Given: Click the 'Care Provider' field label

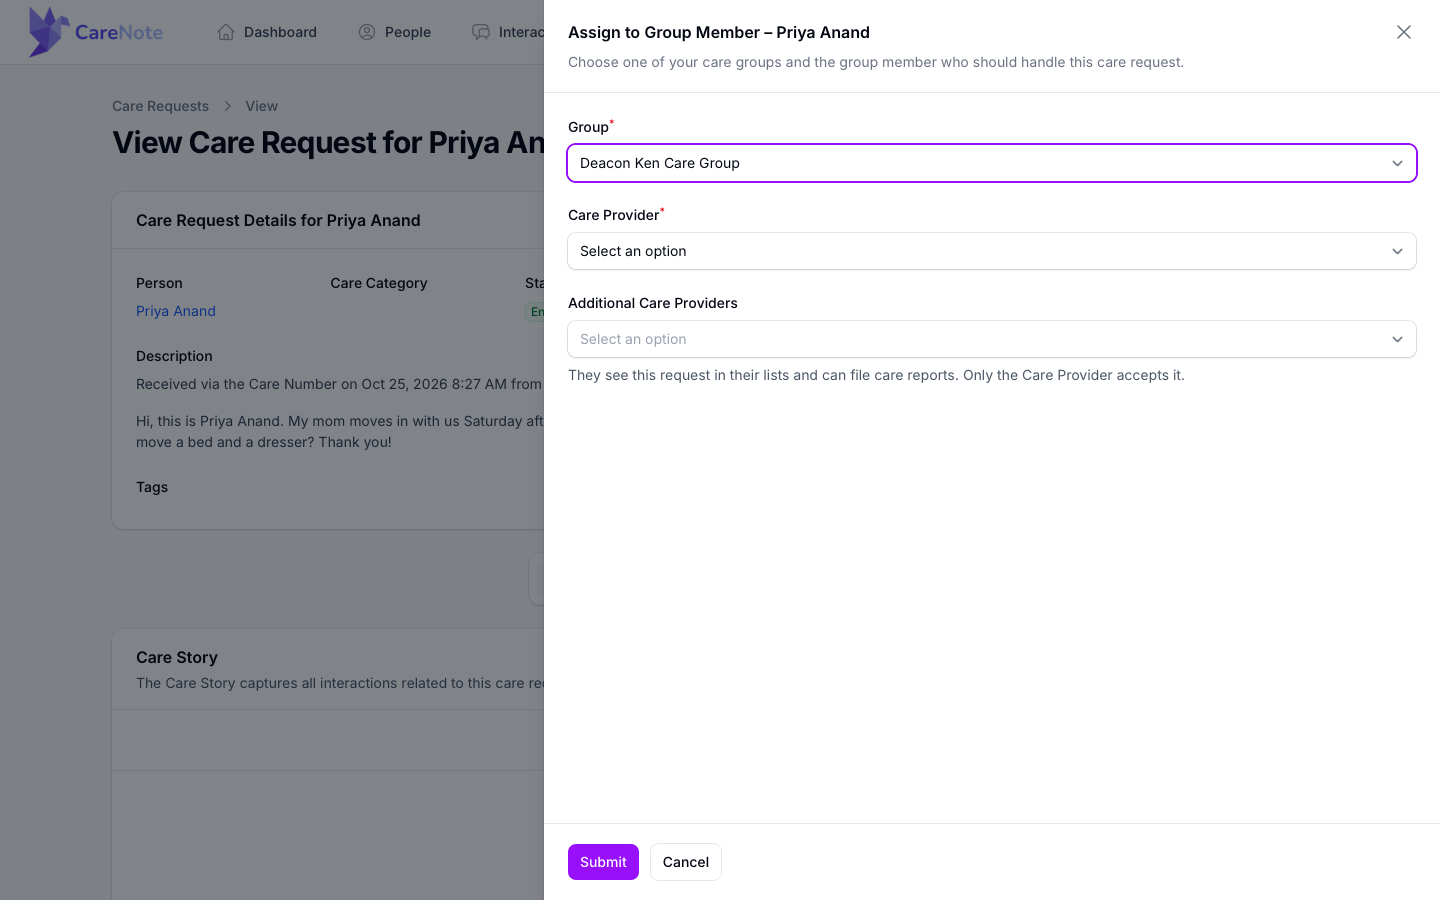Looking at the screenshot, I should 614,215.
